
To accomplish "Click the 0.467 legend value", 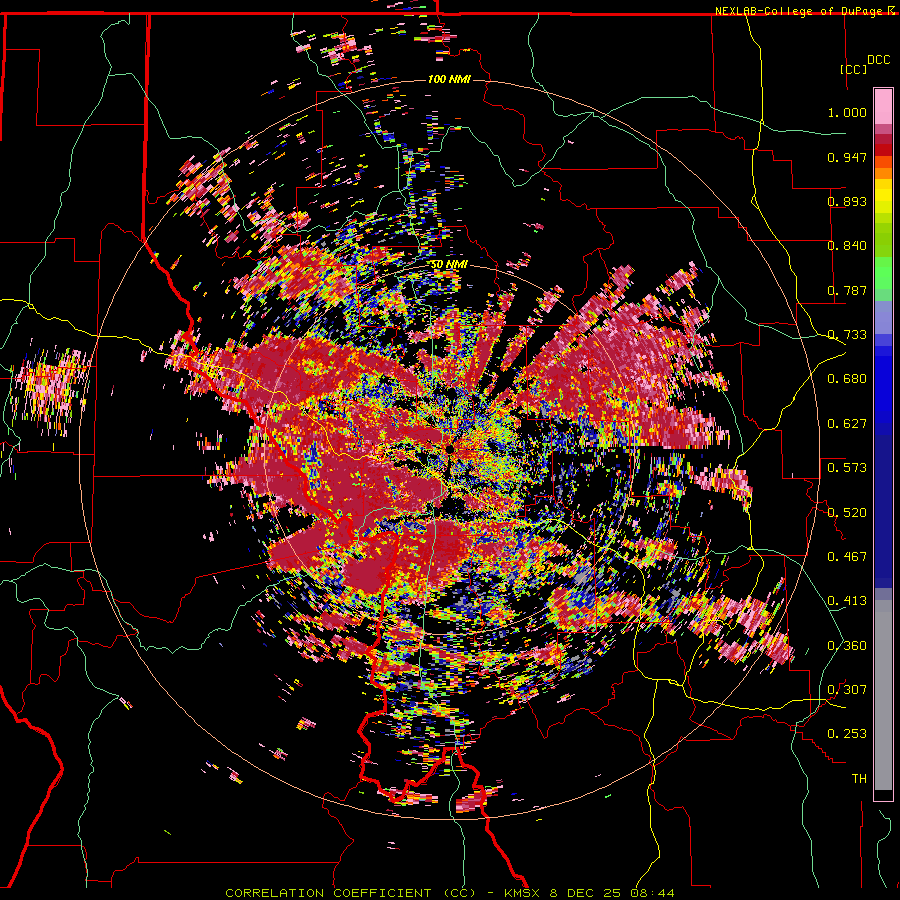I will pyautogui.click(x=847, y=556).
